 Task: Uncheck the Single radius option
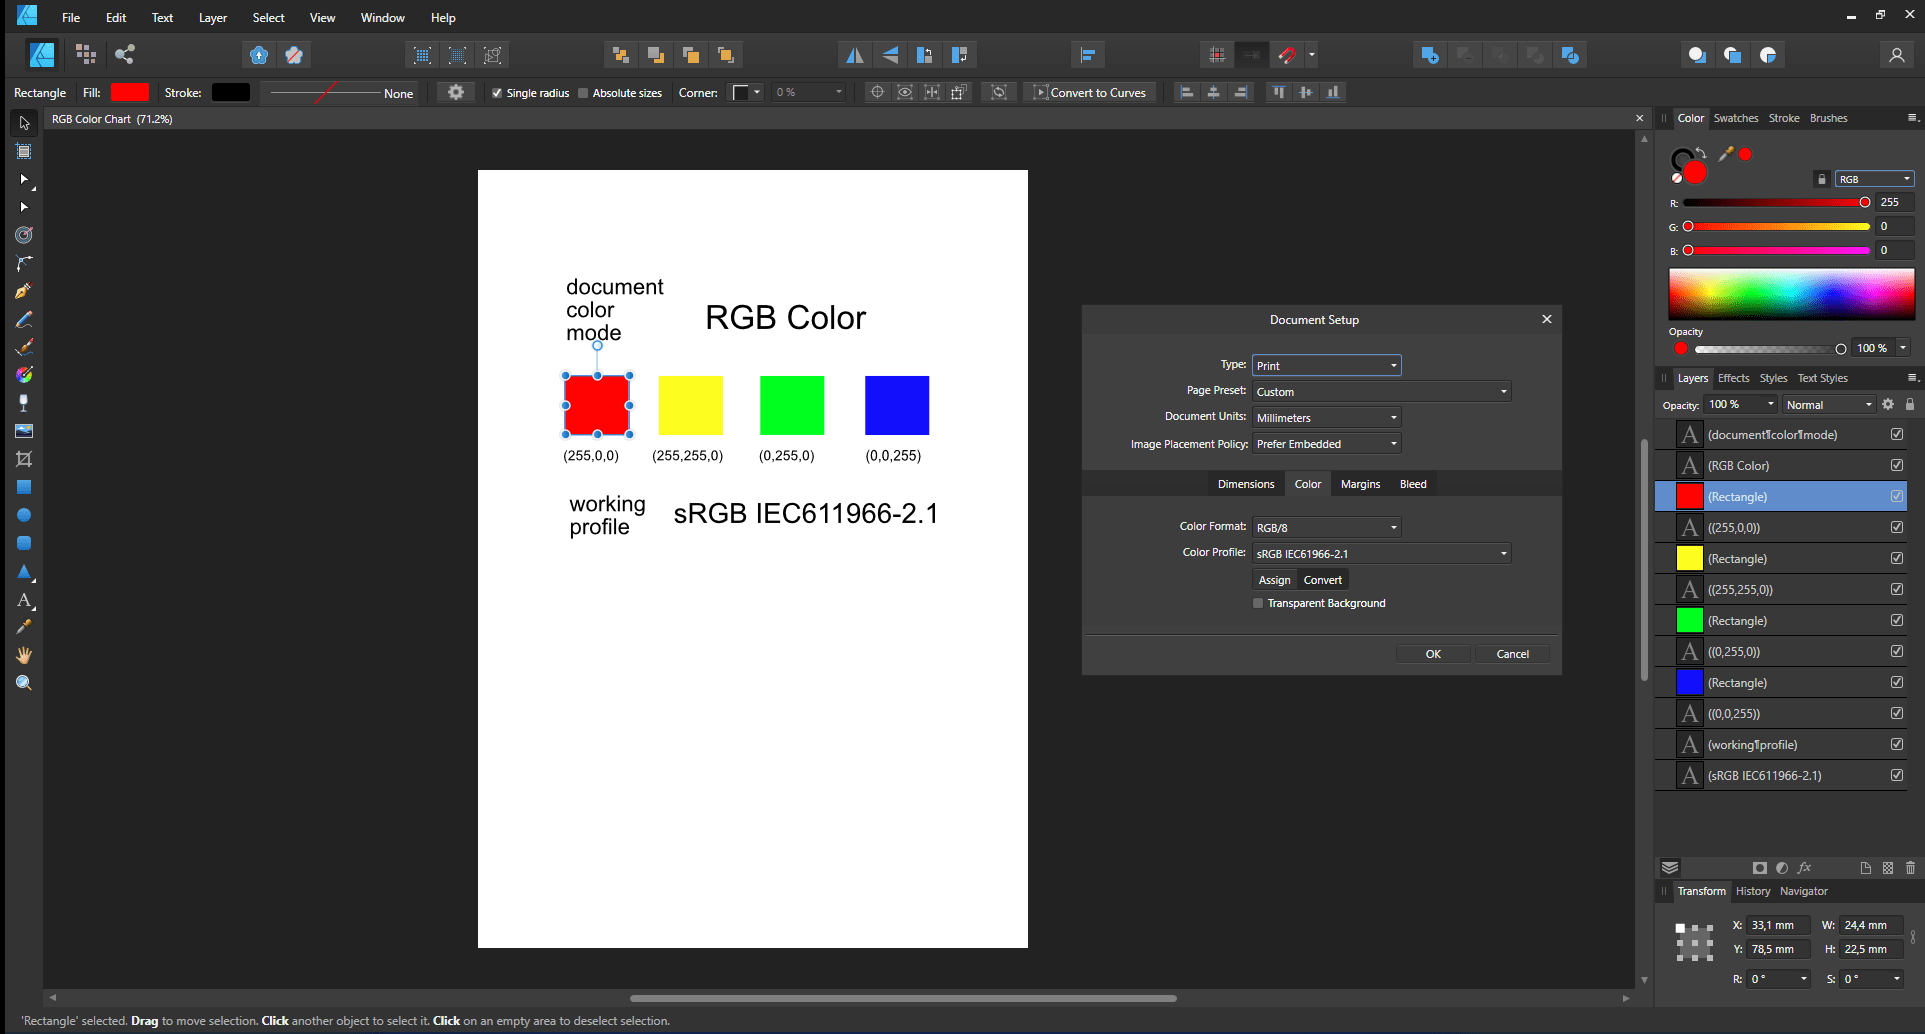coord(497,93)
